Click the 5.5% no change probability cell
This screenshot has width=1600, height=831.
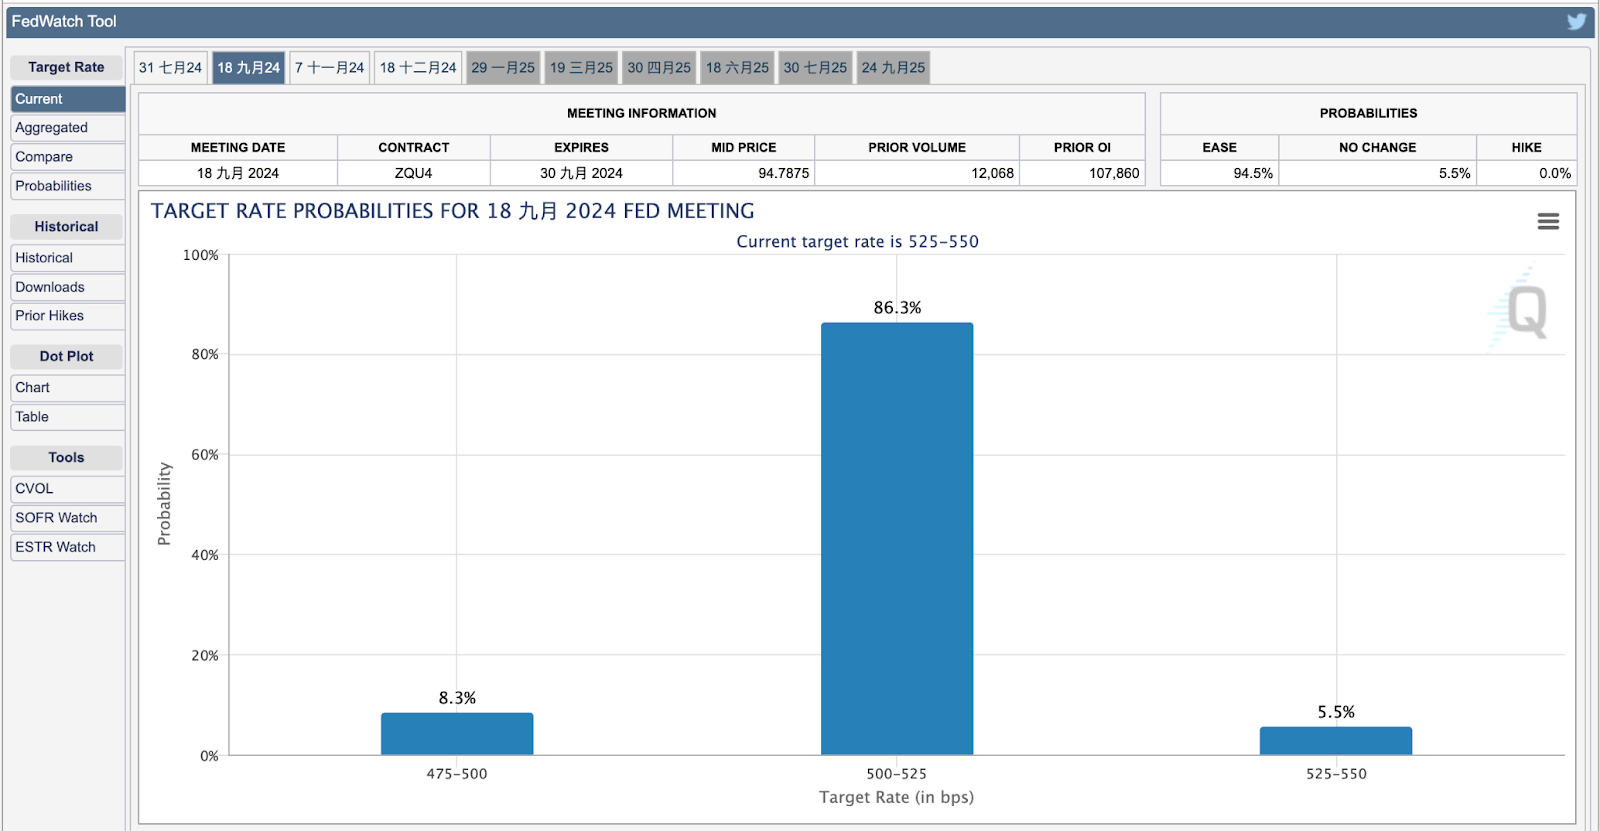1378,173
